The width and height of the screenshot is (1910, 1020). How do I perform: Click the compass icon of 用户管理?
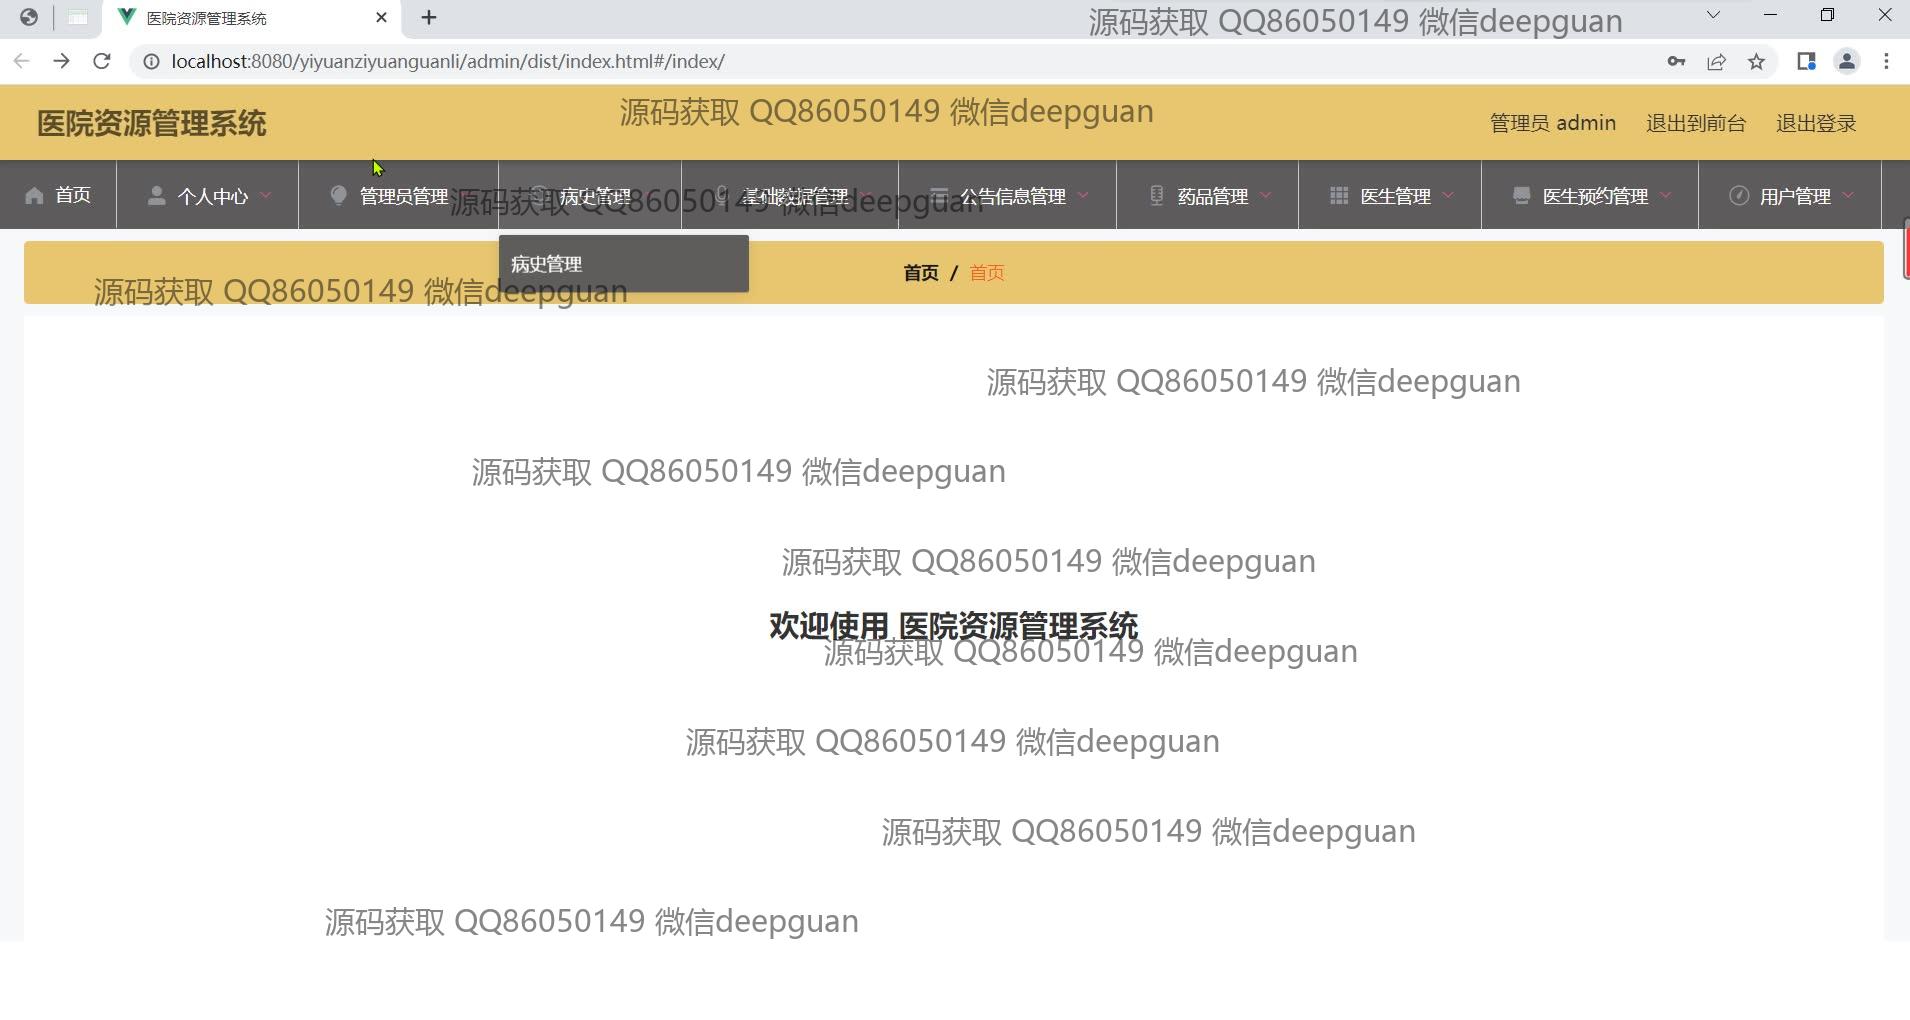[1739, 196]
